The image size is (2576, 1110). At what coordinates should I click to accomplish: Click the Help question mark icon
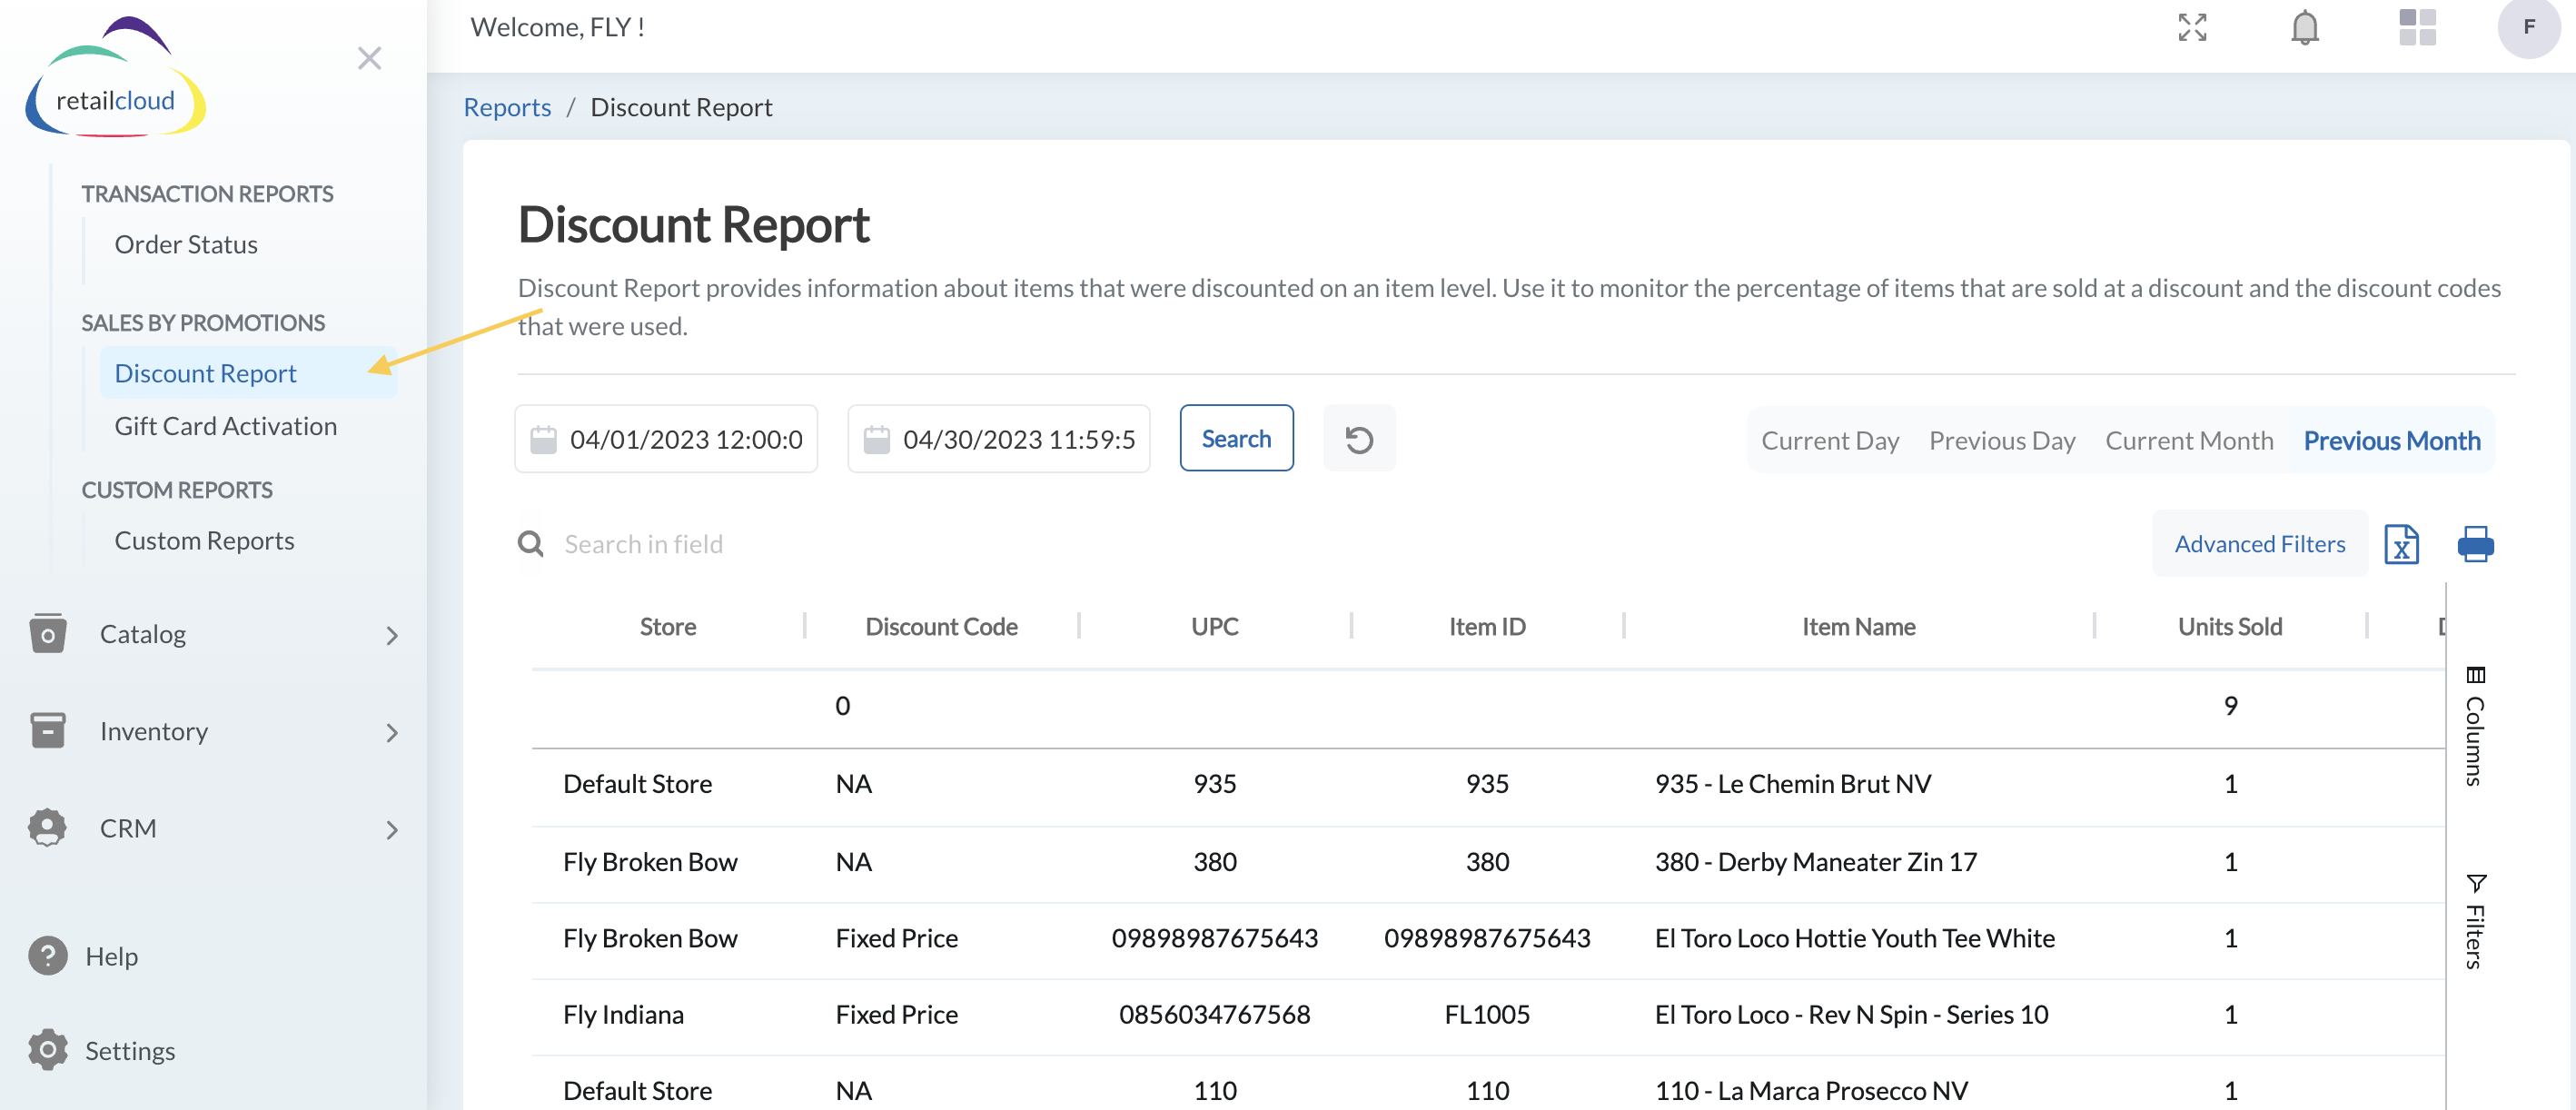pyautogui.click(x=47, y=956)
